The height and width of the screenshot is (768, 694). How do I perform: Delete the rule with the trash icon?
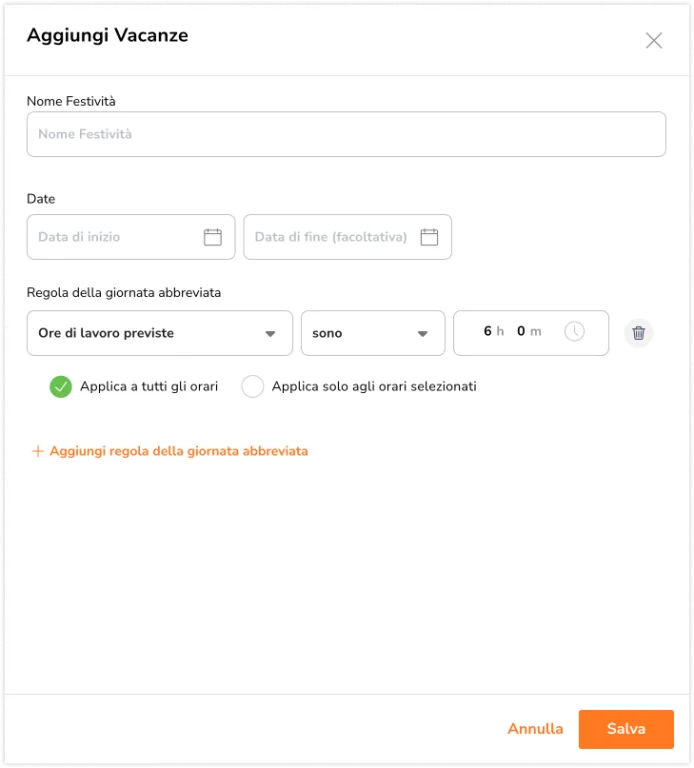(638, 333)
